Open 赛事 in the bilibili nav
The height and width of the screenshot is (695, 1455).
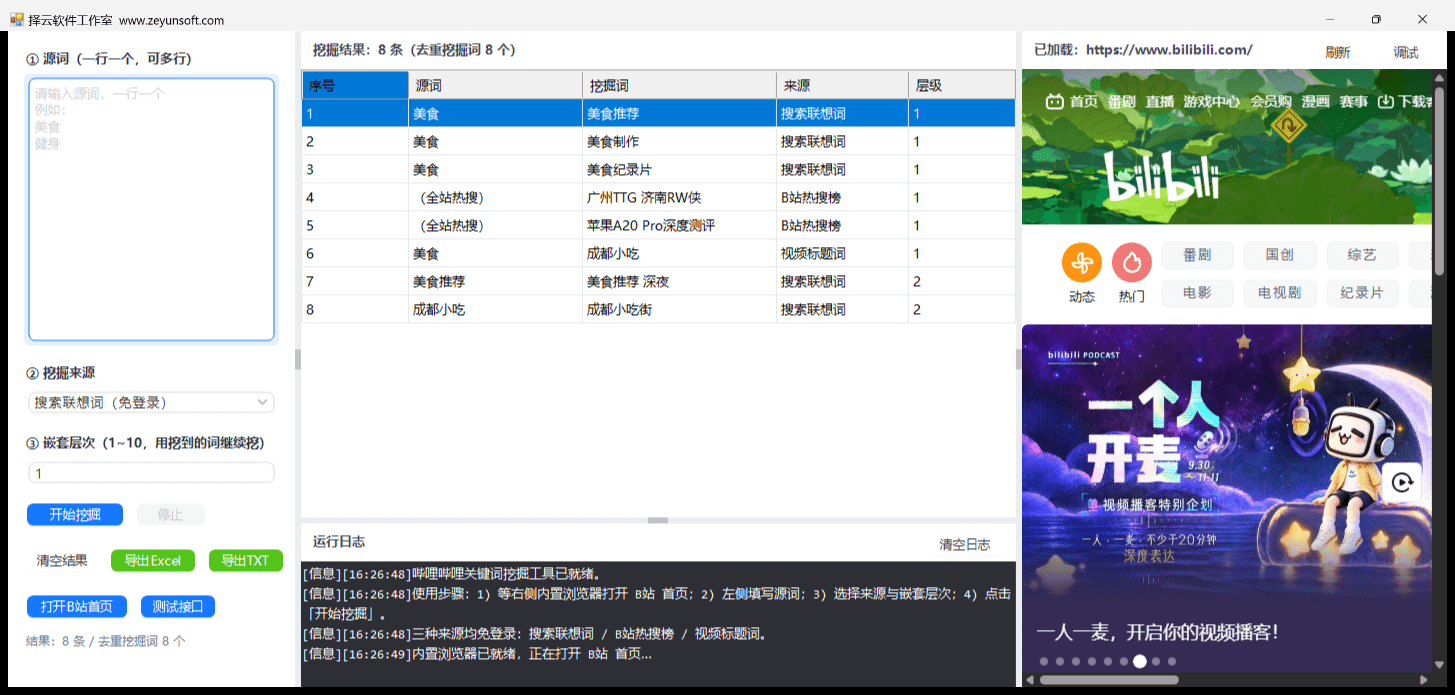(x=1353, y=101)
